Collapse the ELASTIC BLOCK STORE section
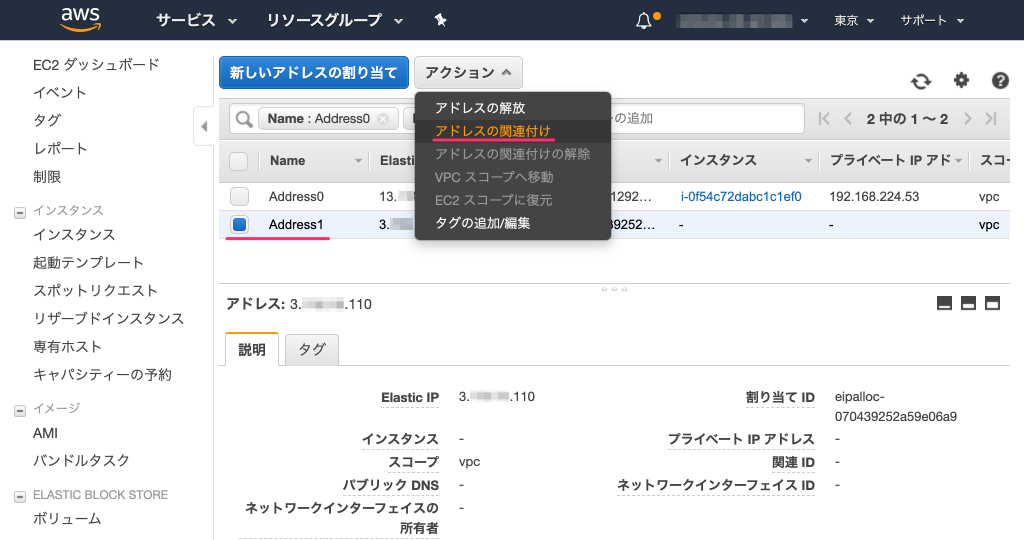 point(20,496)
